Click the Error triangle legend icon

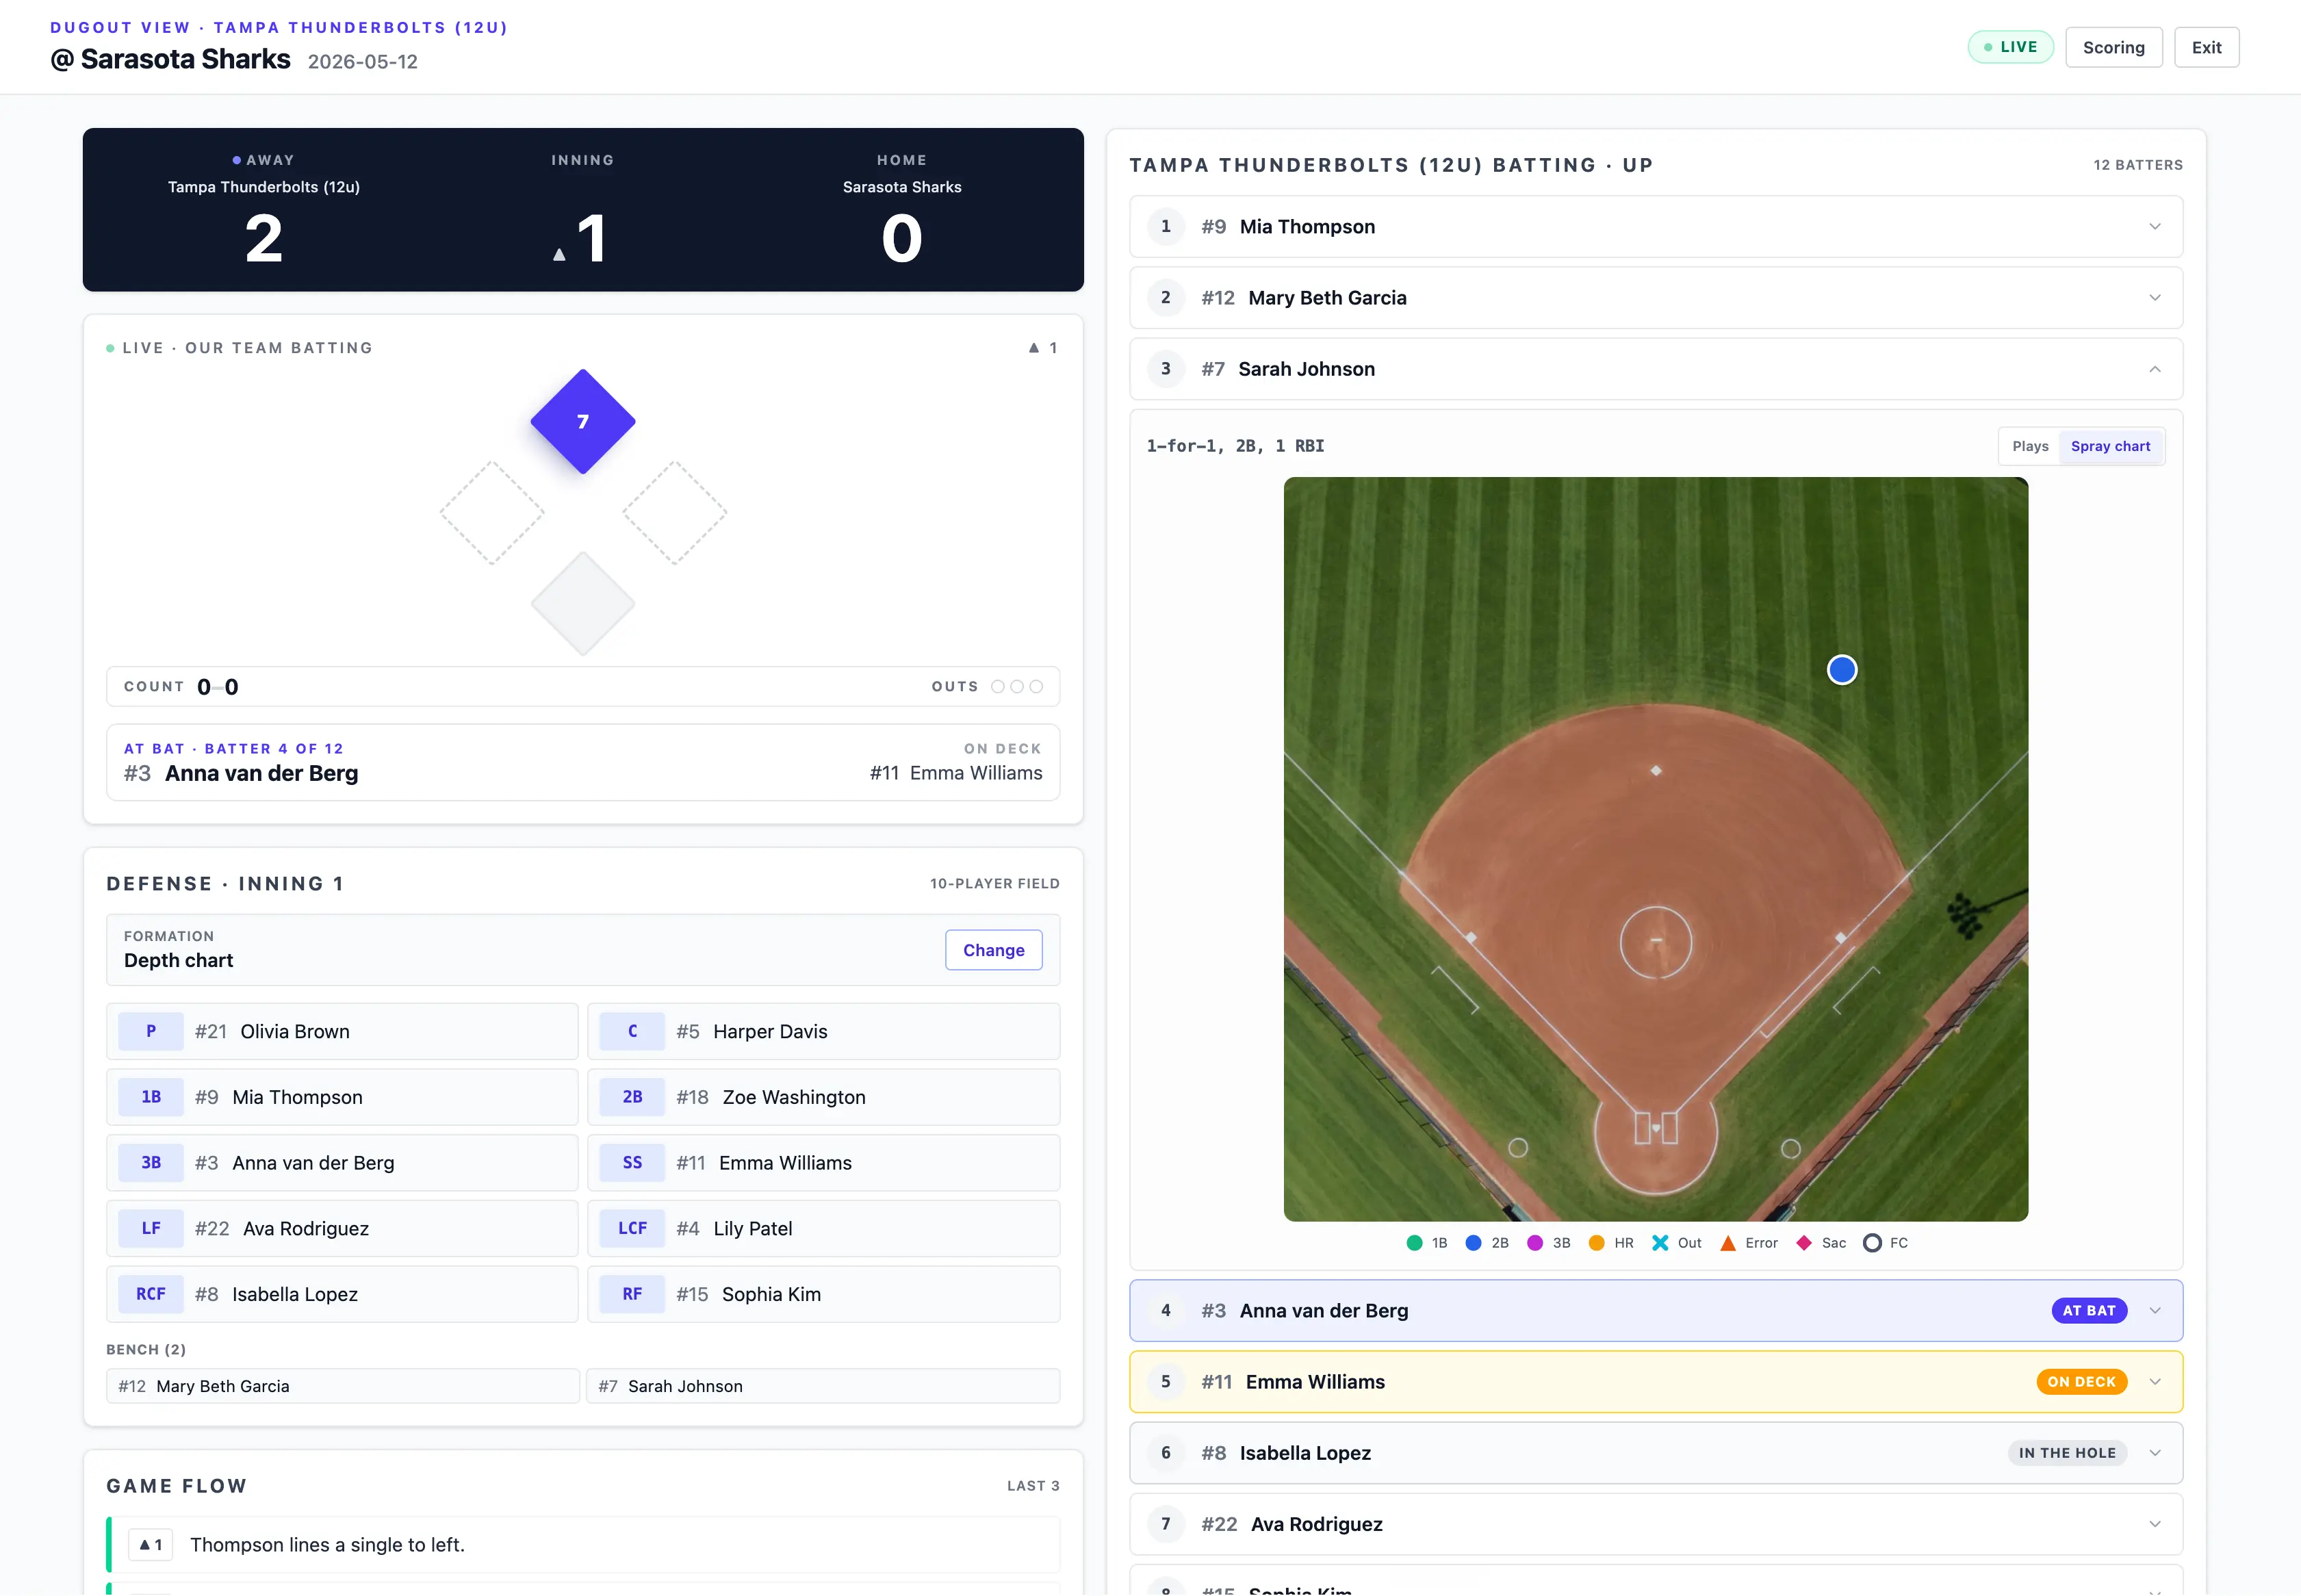[1728, 1243]
